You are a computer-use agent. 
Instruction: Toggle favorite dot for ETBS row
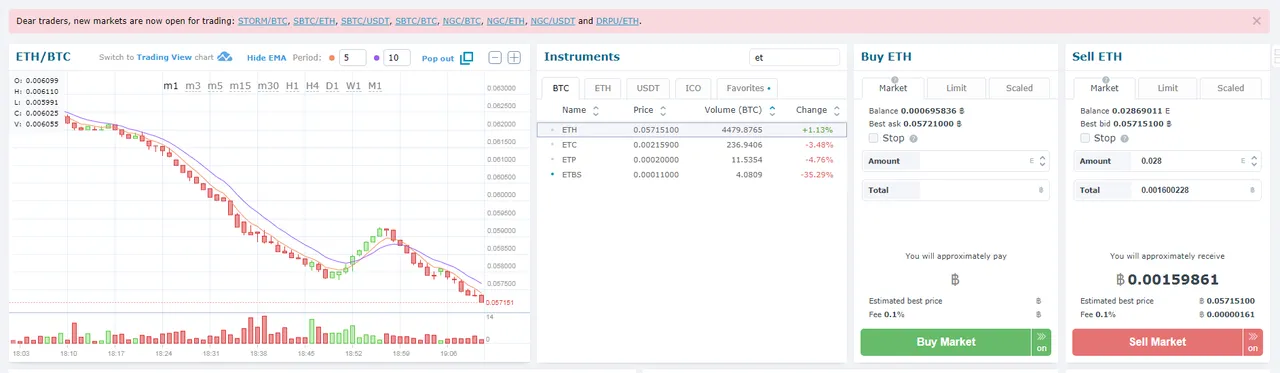(551, 175)
